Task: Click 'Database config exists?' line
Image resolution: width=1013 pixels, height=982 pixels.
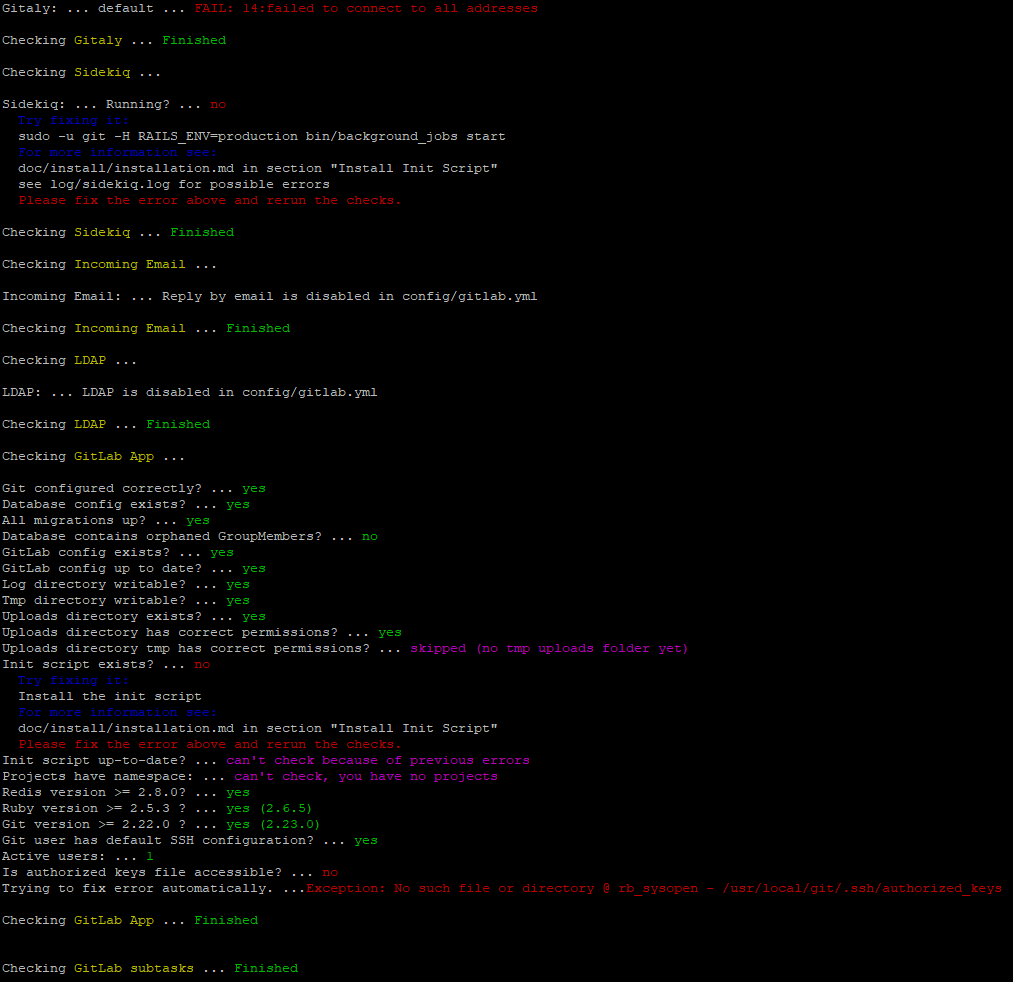Action: click(126, 505)
